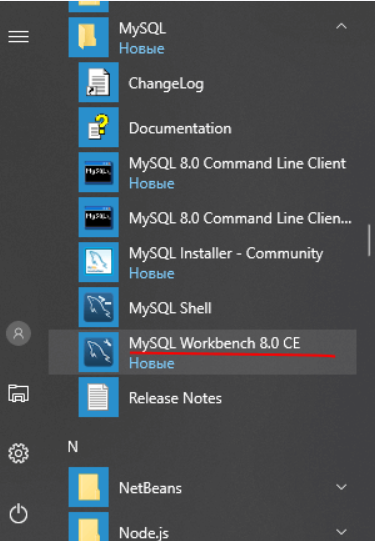
Task: Click the Documentation question-mark icon
Action: (x=99, y=127)
